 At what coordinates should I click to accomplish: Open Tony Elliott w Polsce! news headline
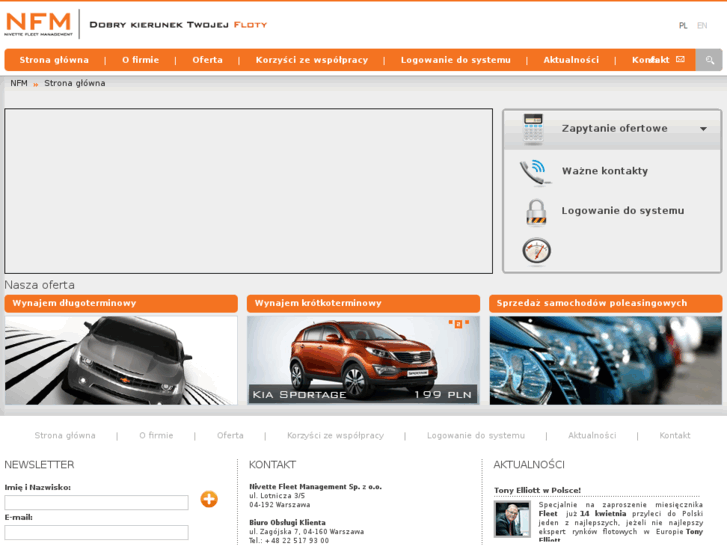(537, 490)
